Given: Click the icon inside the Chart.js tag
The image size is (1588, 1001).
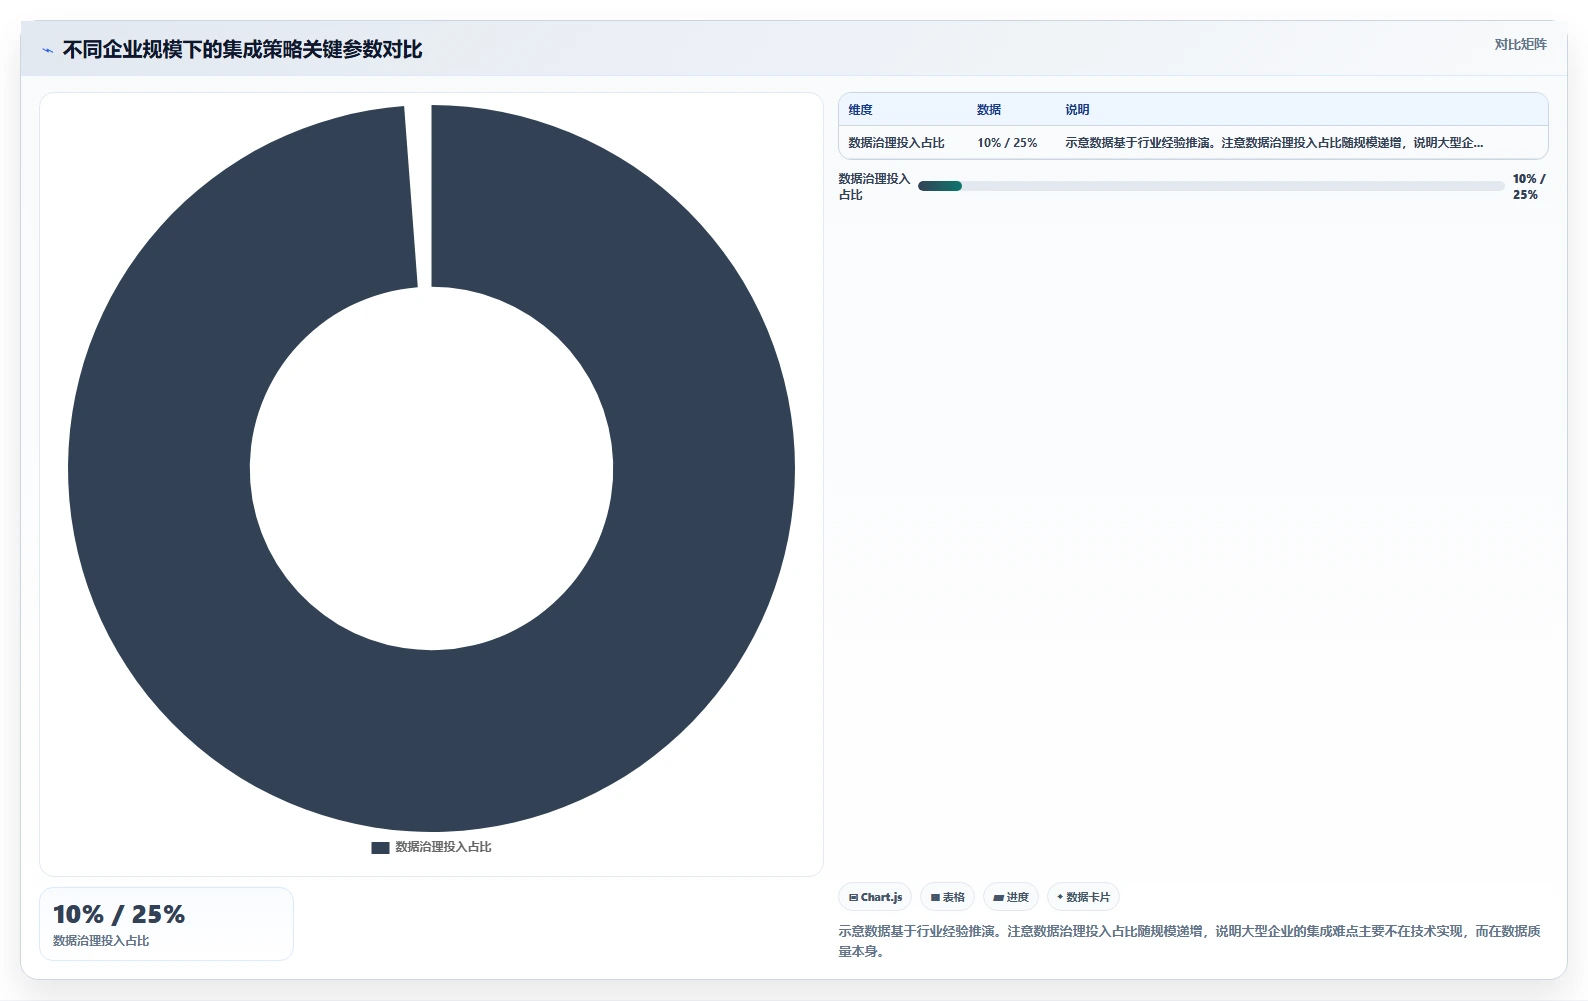Looking at the screenshot, I should (x=853, y=898).
